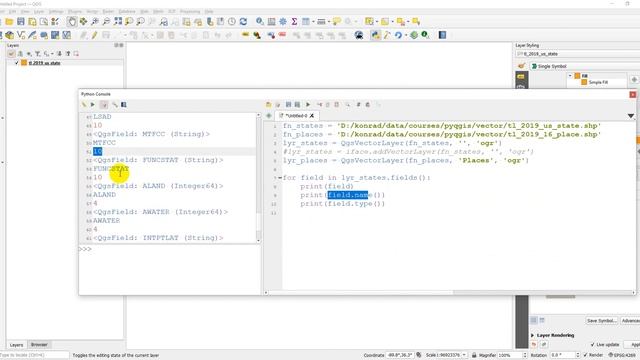Screen dimensions: 640x360
Task: Add symbol layer with green plus button
Action: coord(634,80)
